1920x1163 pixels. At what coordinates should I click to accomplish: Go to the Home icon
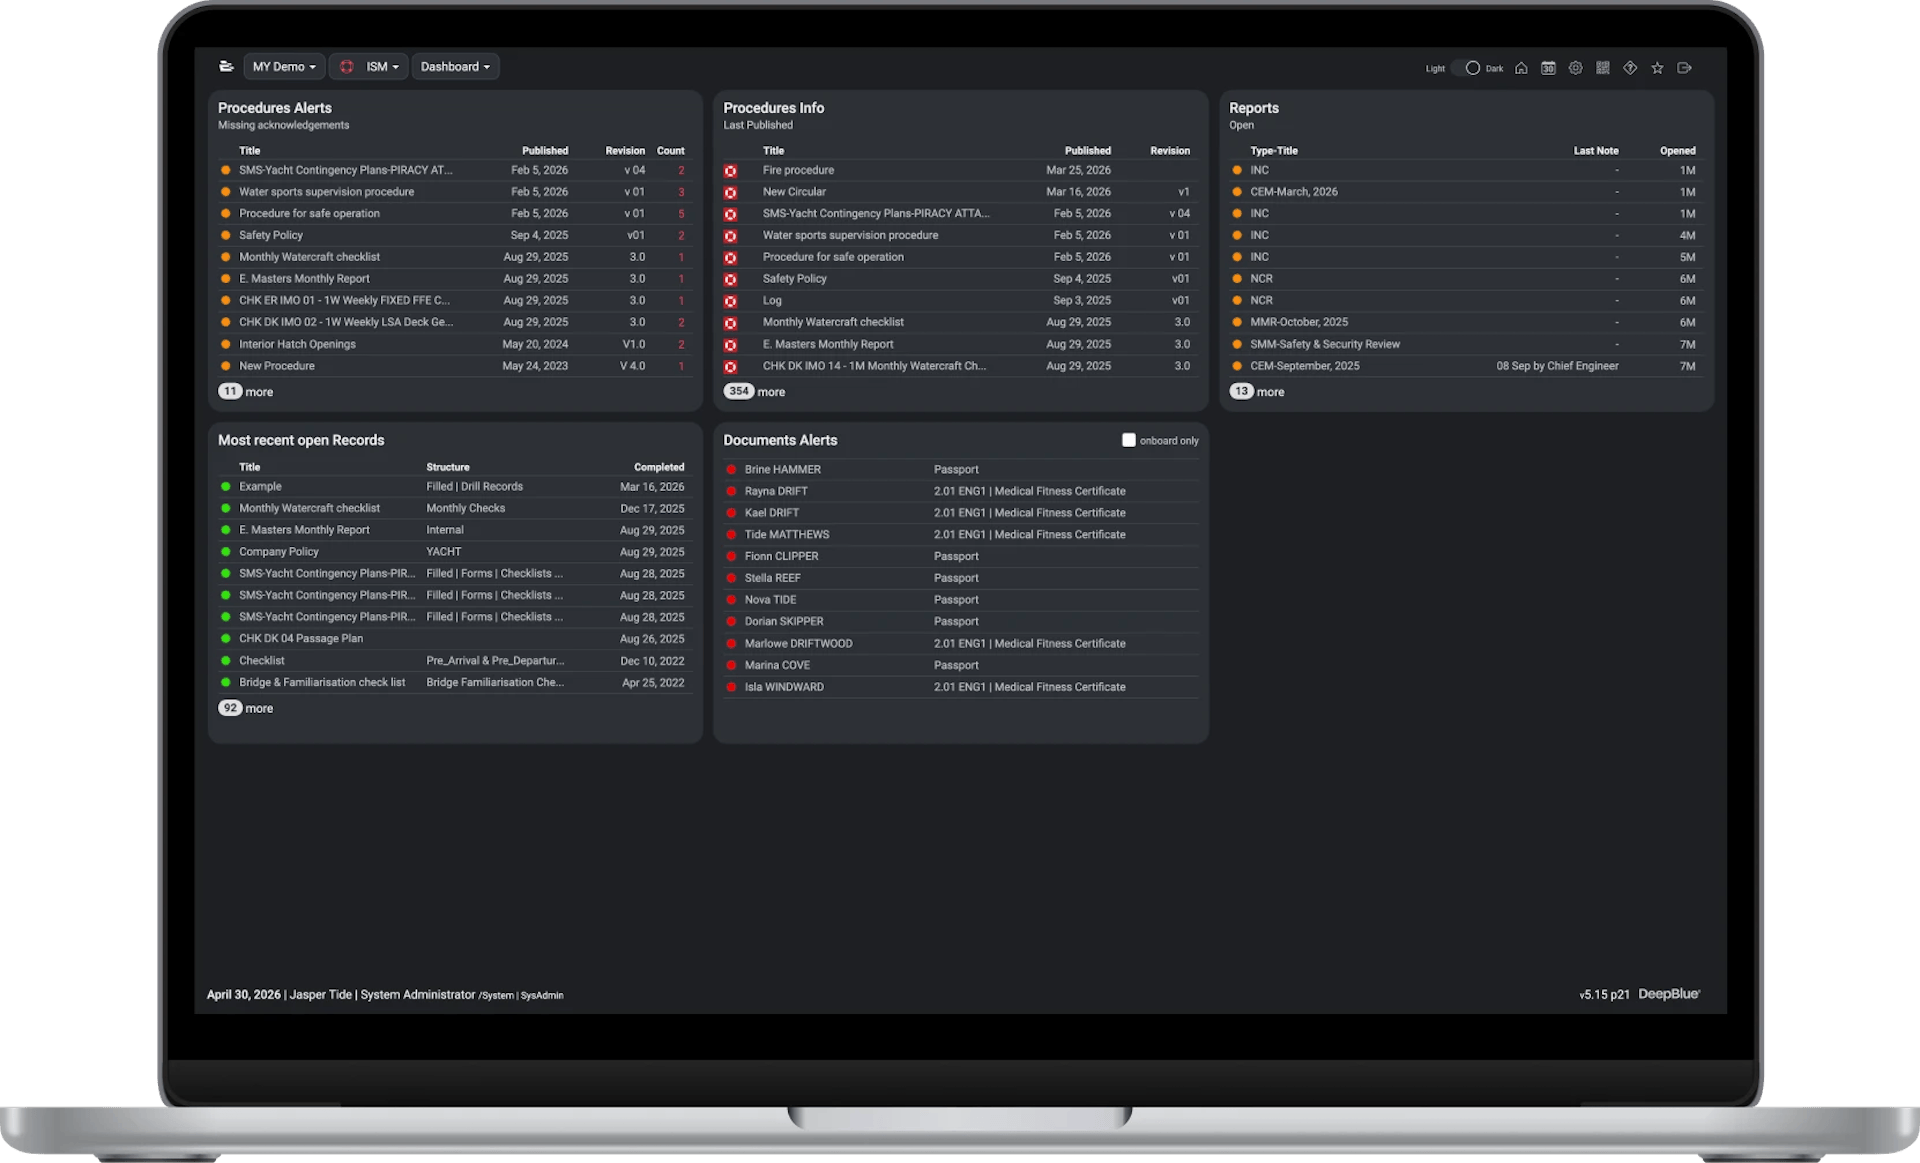(x=1521, y=68)
